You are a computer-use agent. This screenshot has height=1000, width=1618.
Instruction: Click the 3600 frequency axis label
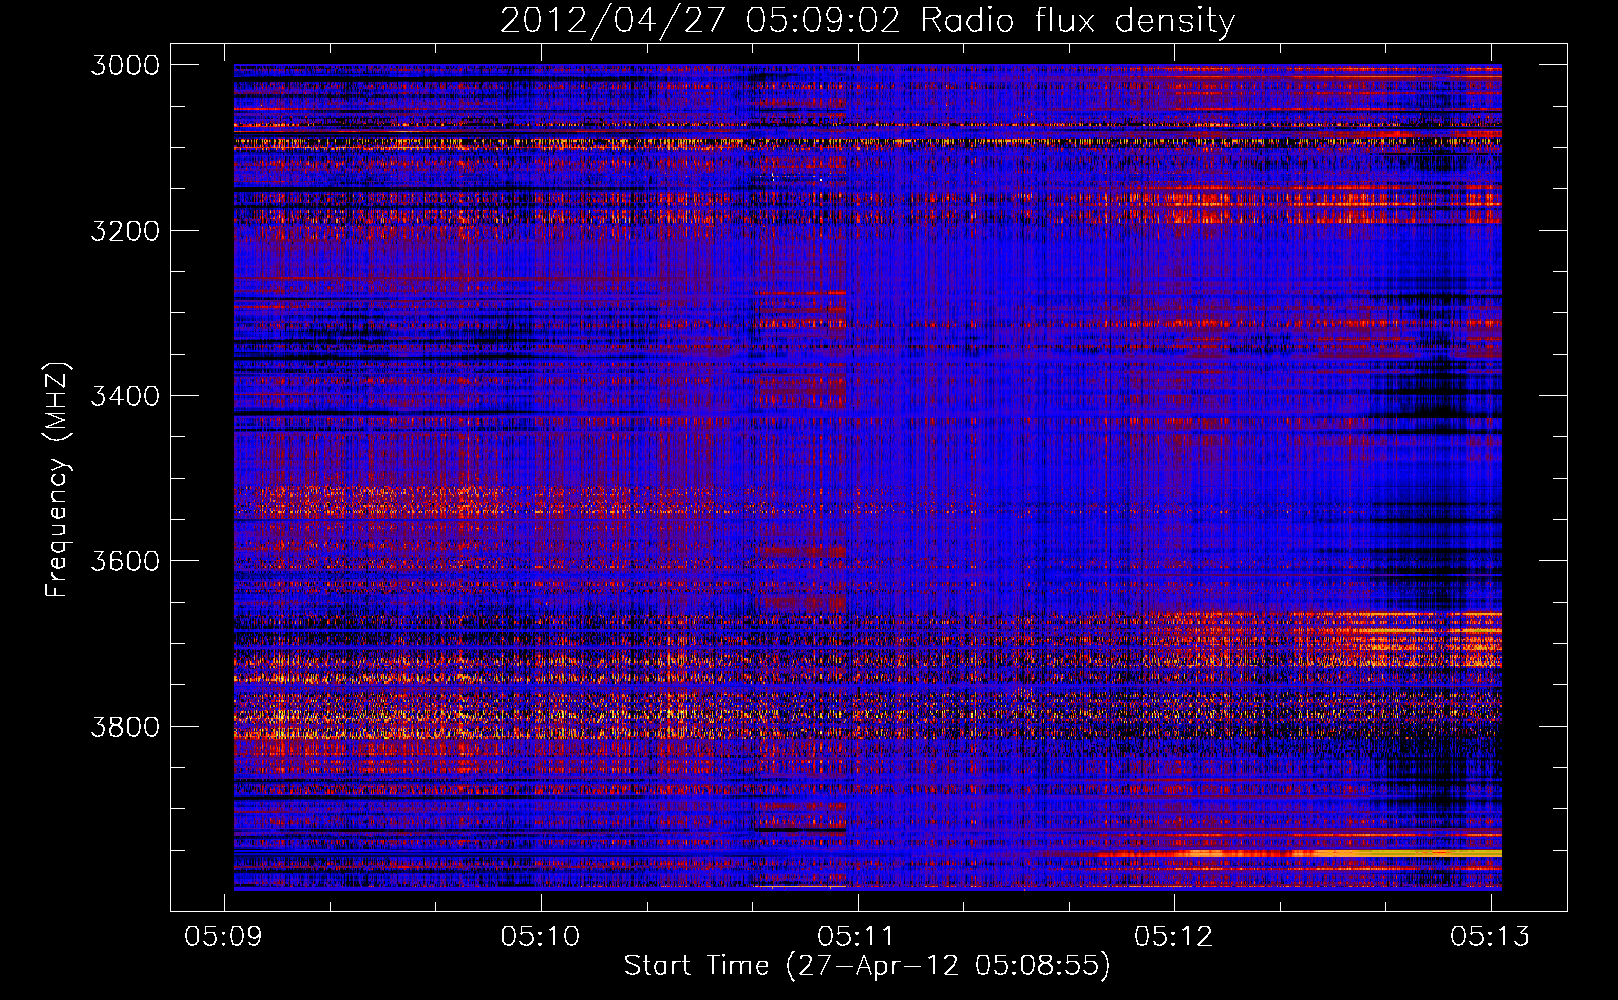125,561
